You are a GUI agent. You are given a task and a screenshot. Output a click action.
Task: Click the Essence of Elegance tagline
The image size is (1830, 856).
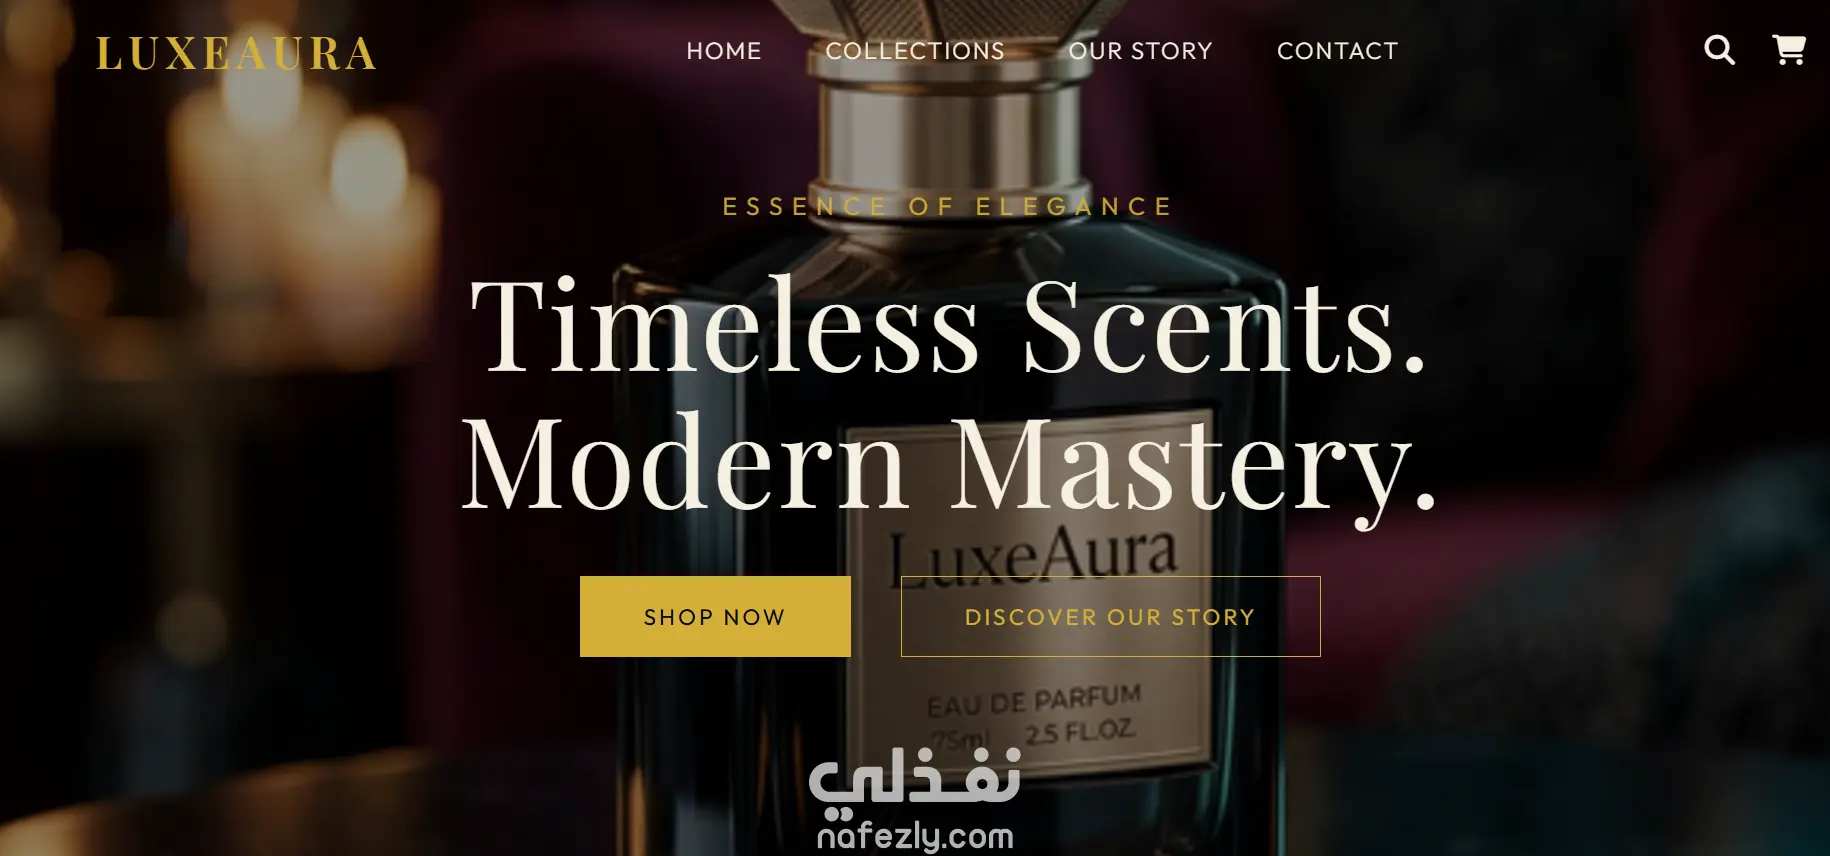pos(947,207)
